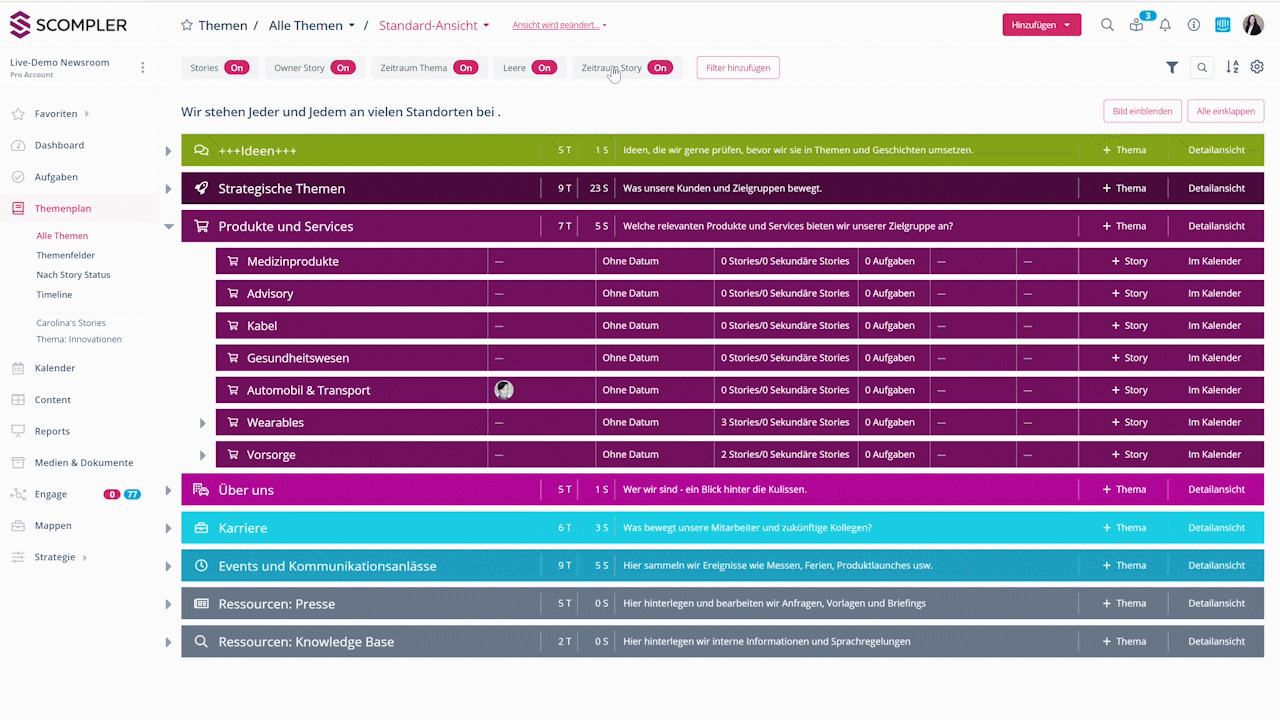Open view settings gear icon
Screen dimensions: 1280x720
coord(1257,67)
